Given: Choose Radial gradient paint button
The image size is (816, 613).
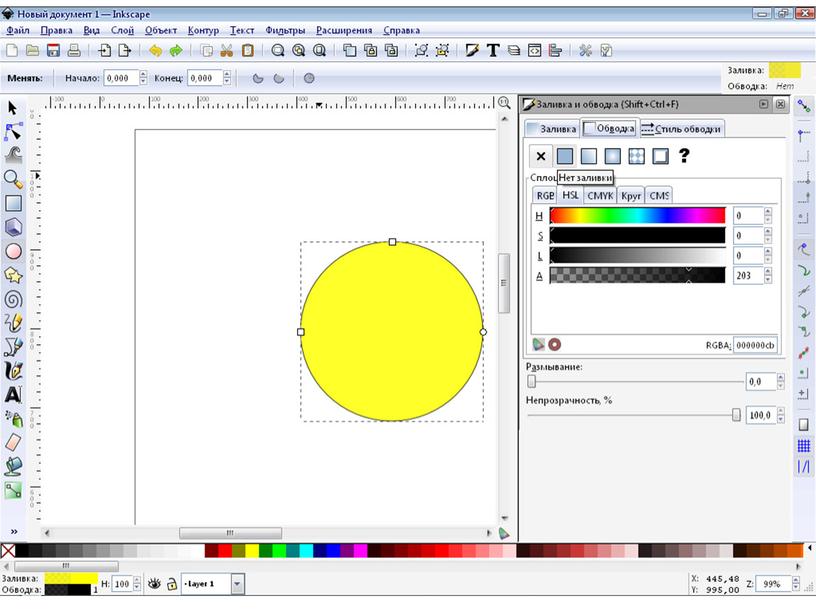Looking at the screenshot, I should point(613,156).
